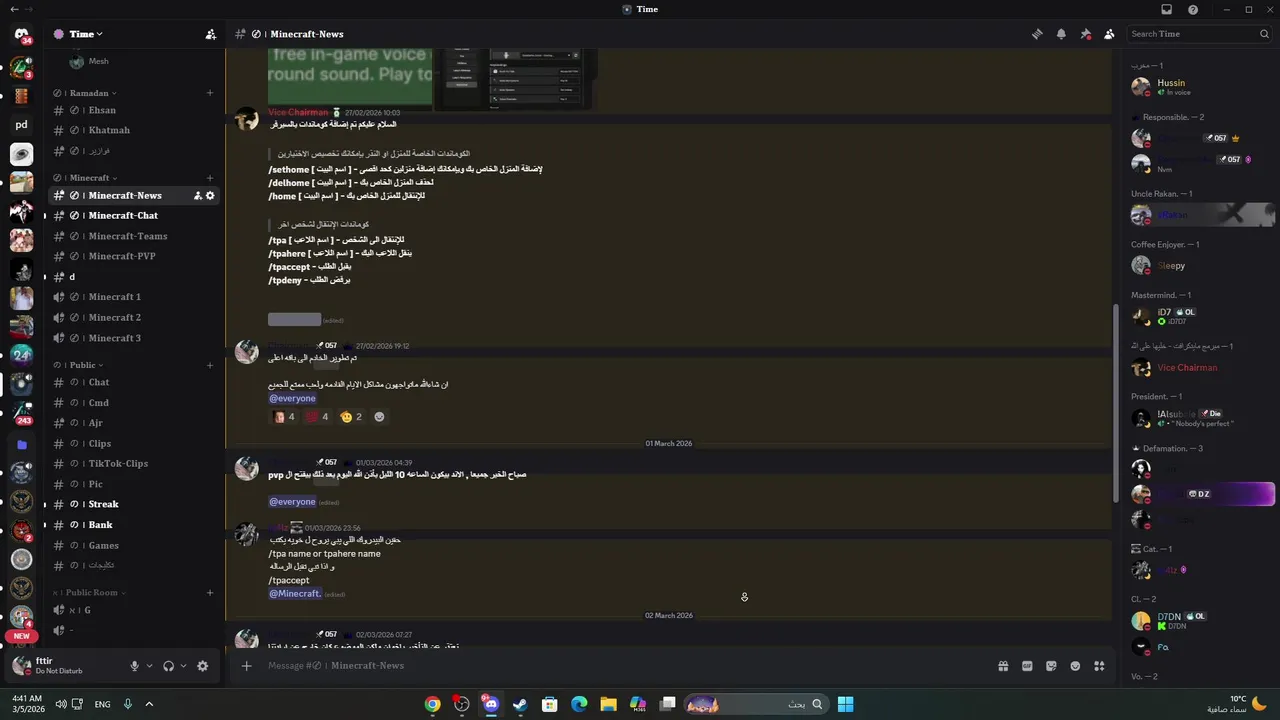Deafen headphones in user panel
Image resolution: width=1280 pixels, height=720 pixels.
[x=168, y=666]
